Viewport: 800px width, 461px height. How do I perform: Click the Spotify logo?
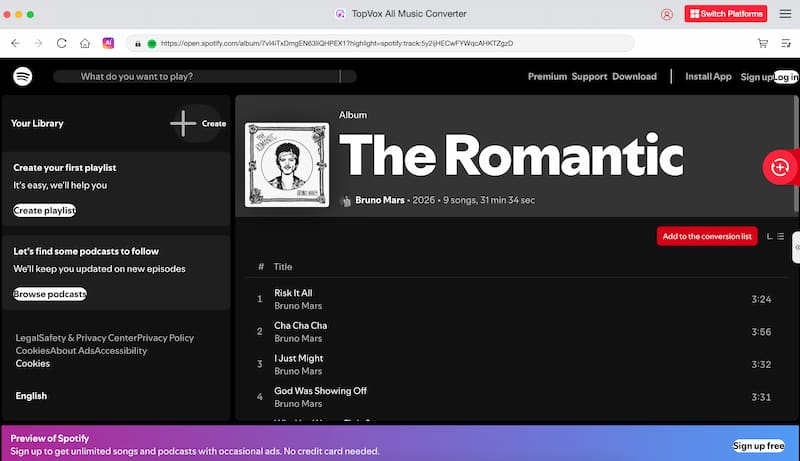22,76
